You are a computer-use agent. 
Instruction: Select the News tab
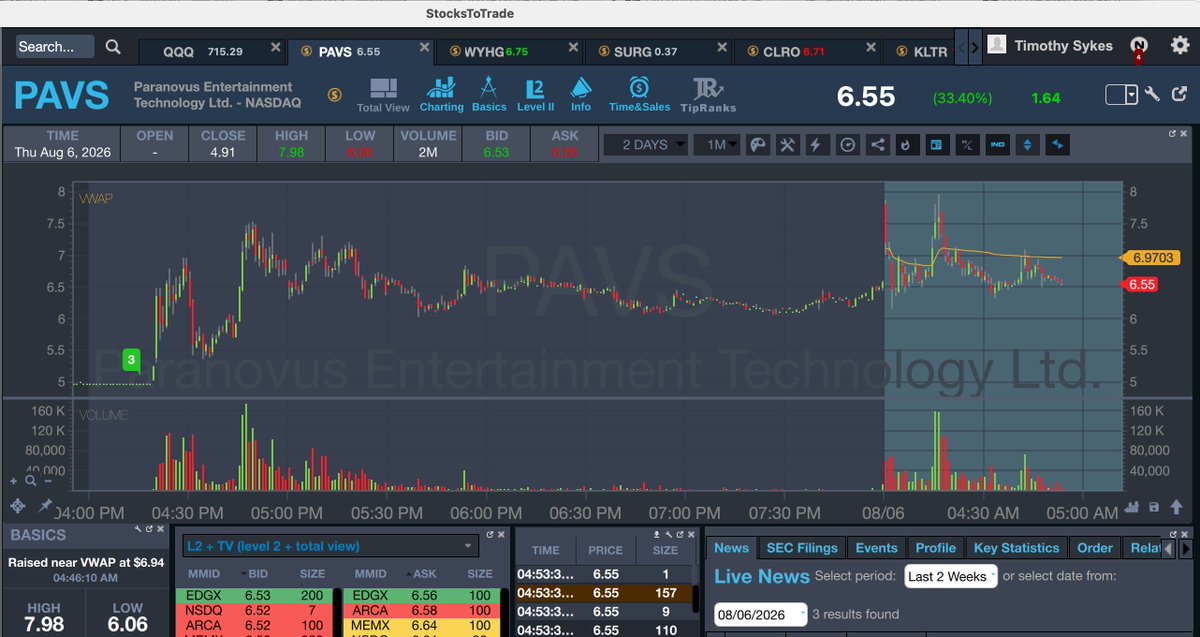click(x=731, y=548)
